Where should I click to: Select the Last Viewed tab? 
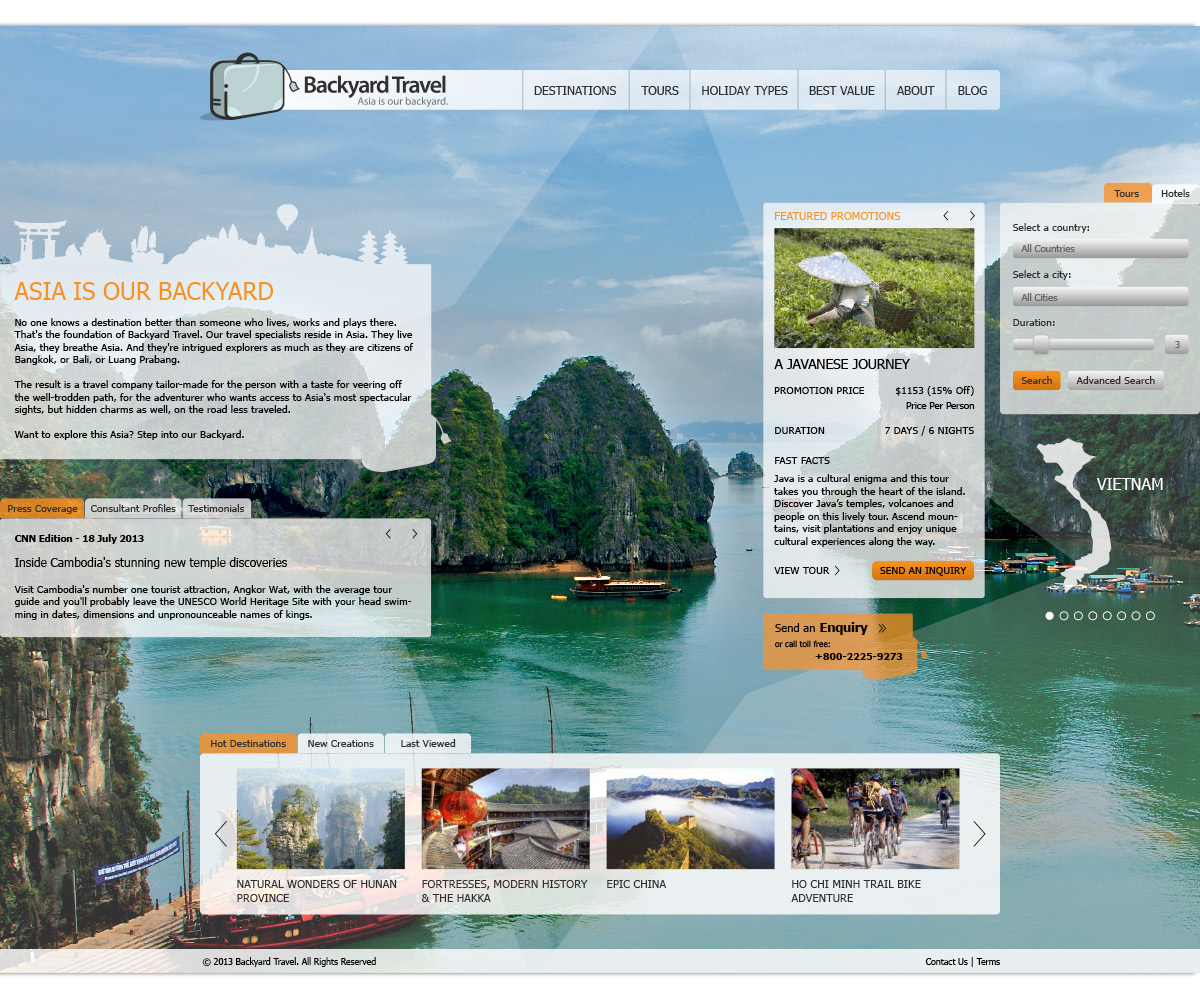[428, 743]
